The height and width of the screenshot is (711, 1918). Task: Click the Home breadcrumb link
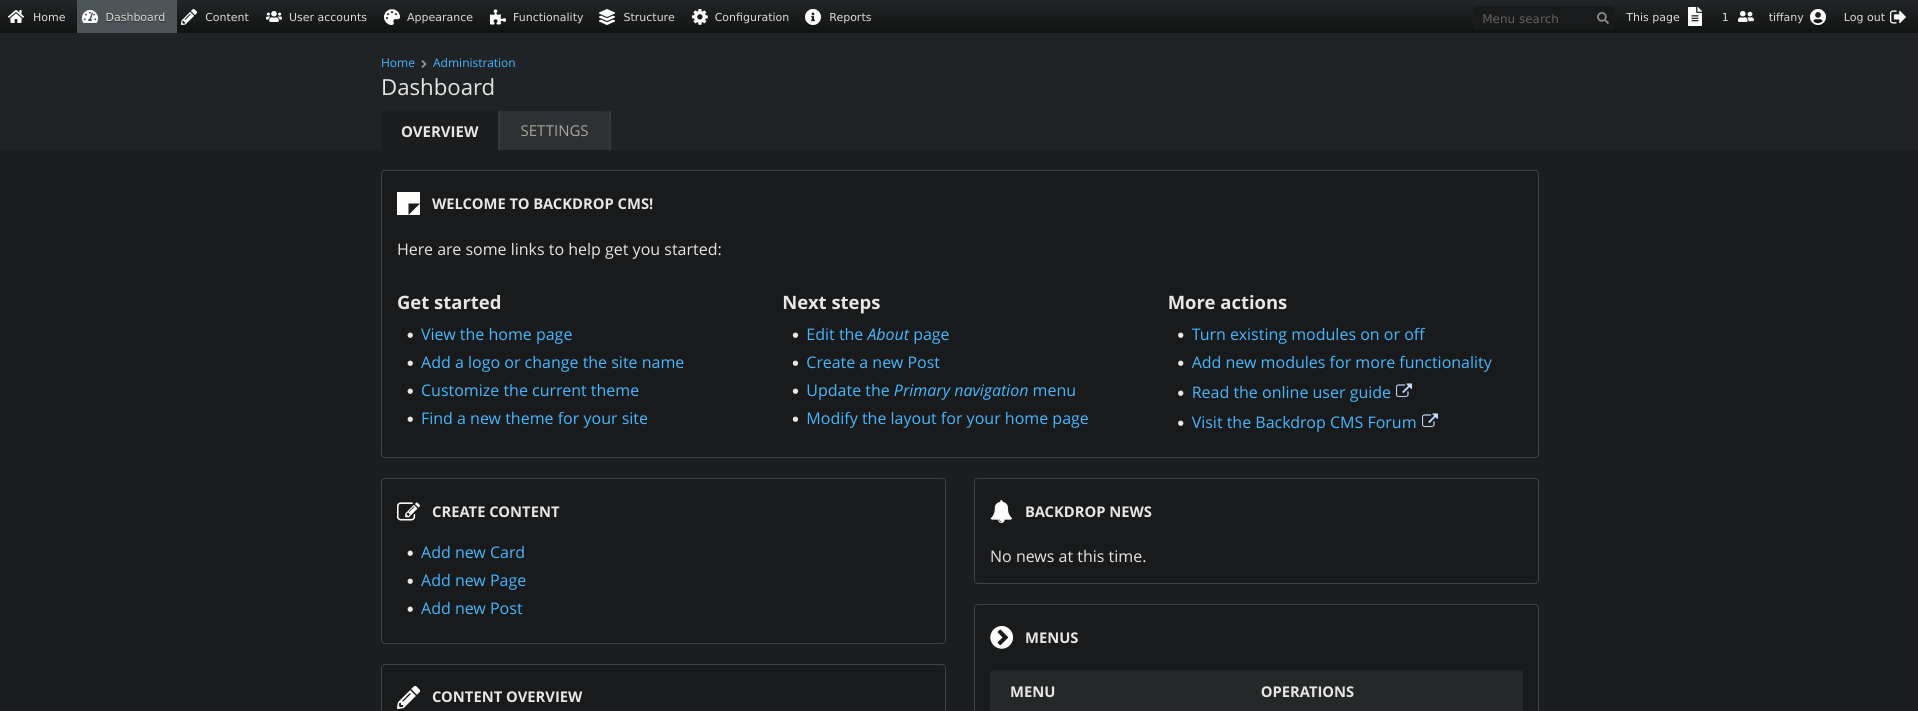tap(398, 63)
